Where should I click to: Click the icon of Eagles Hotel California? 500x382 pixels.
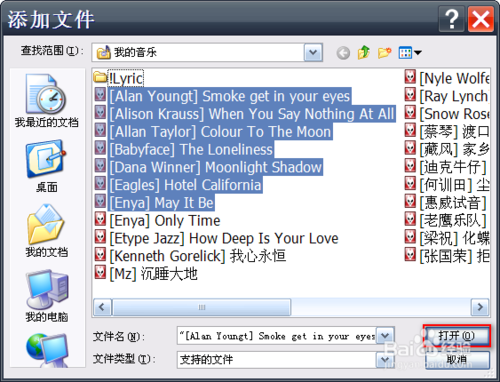point(100,184)
